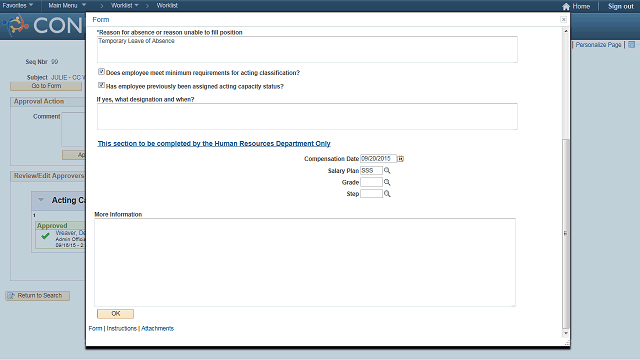Switch to the Instructions tab link

coord(122,329)
